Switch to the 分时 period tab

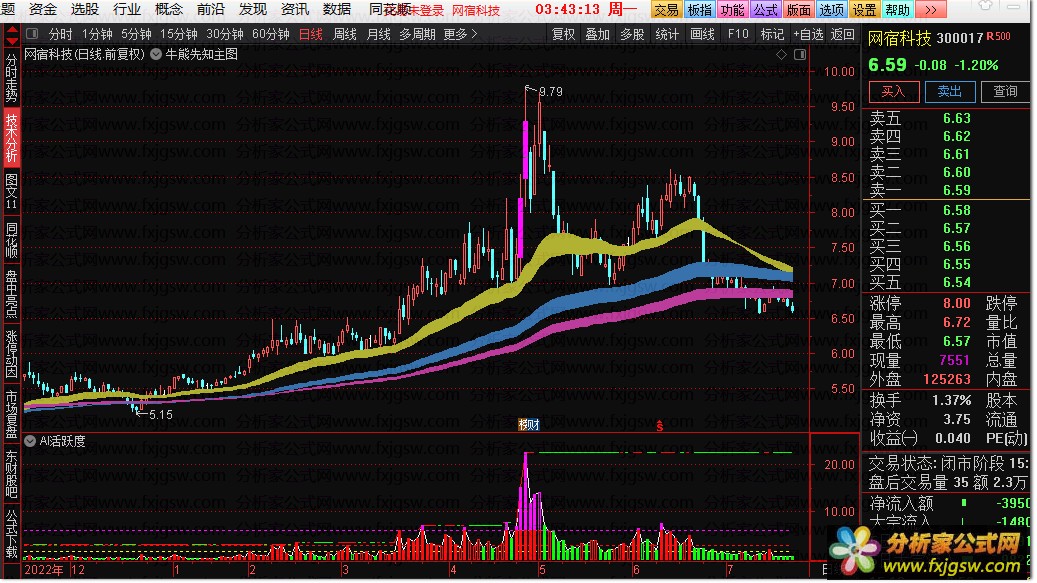[60, 34]
